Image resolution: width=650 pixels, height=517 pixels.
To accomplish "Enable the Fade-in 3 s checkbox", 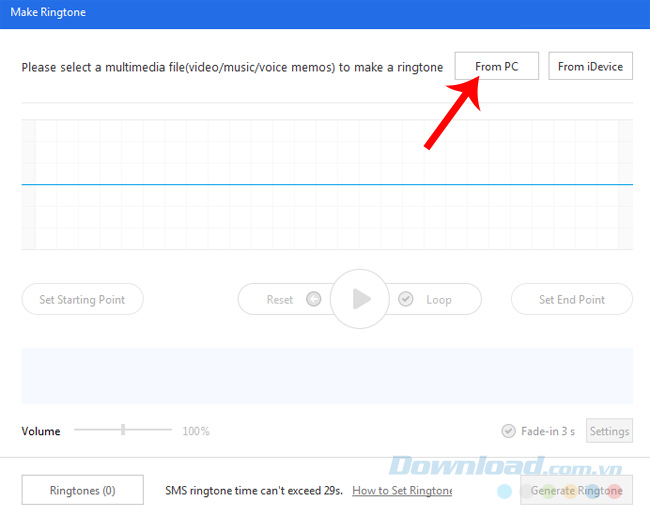I will [509, 431].
